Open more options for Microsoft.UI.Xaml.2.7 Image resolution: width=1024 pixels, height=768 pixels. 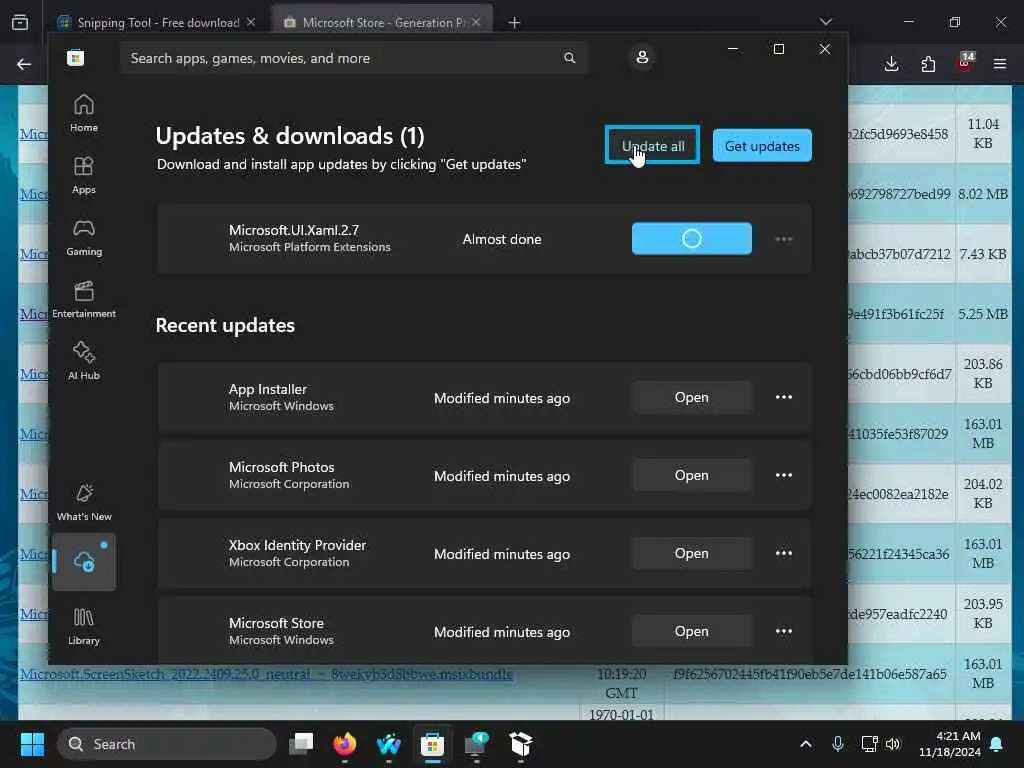[784, 239]
